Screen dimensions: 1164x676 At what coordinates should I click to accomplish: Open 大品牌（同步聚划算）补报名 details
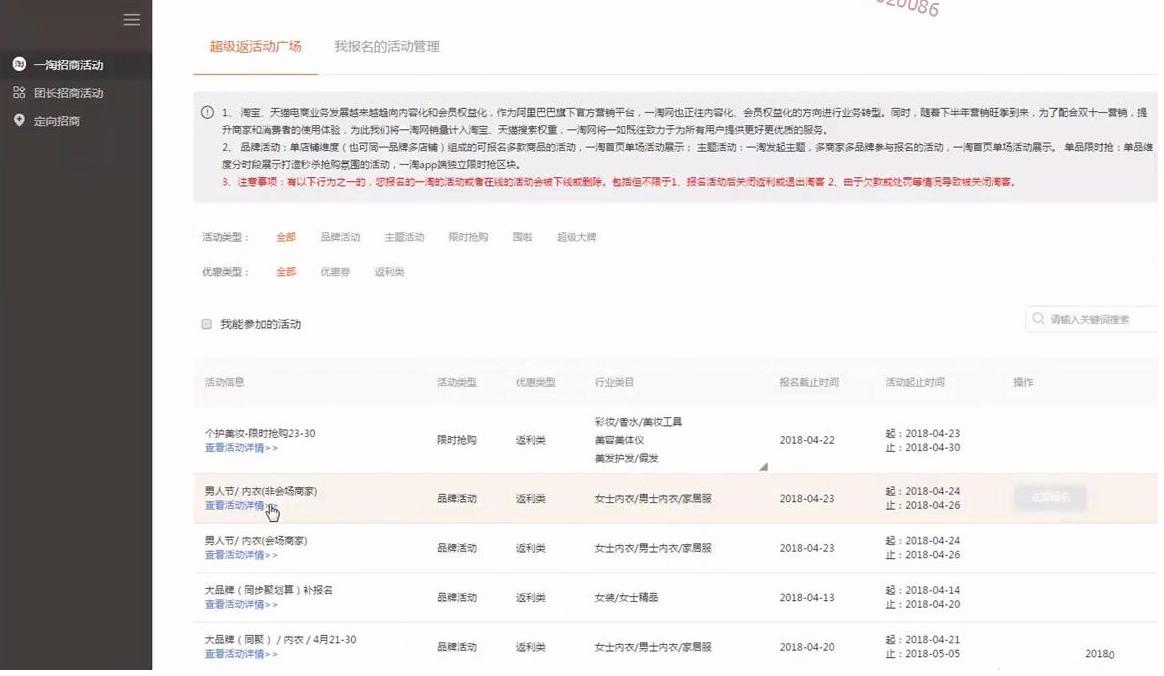point(236,604)
